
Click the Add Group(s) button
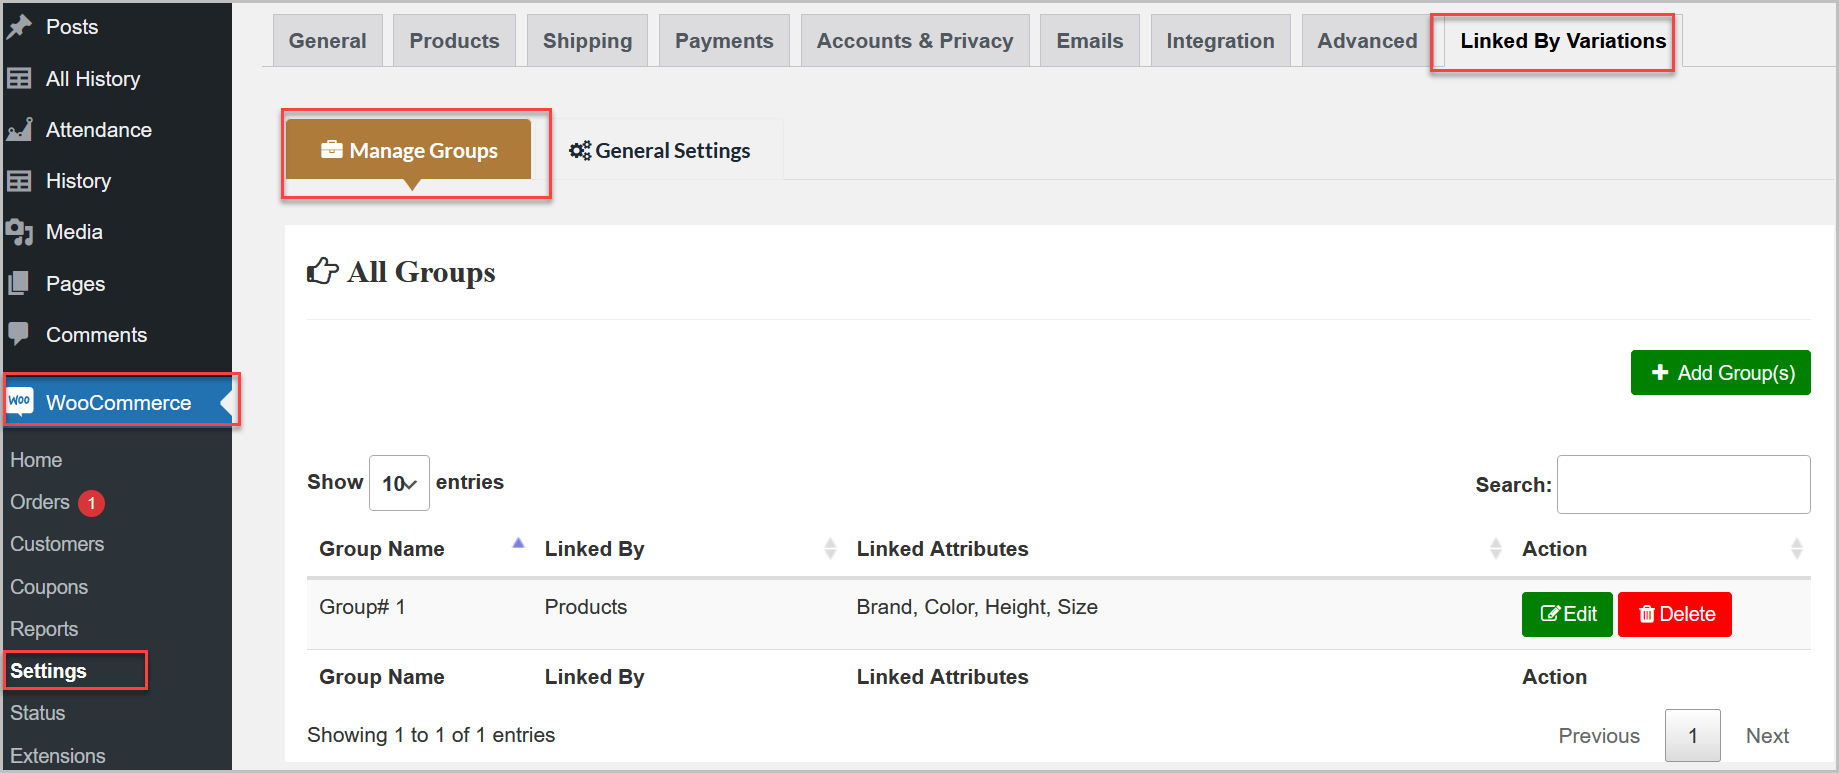point(1720,373)
